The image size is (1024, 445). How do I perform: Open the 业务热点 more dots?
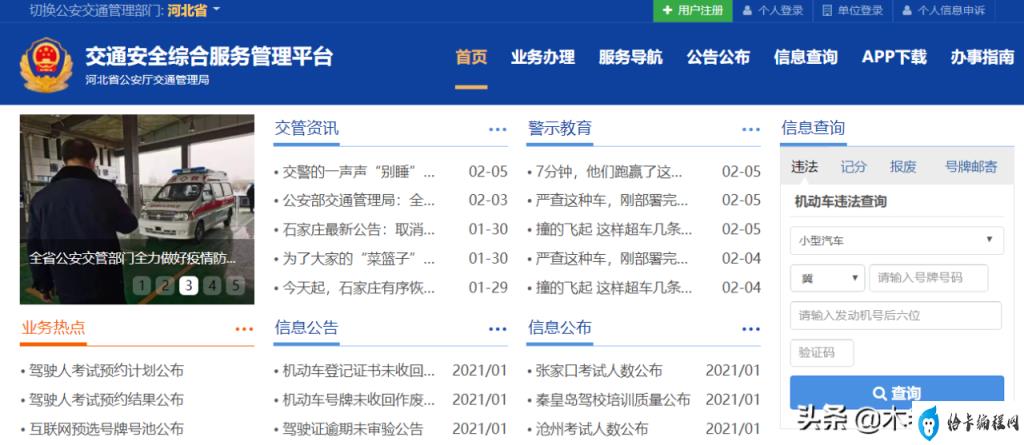[x=244, y=329]
